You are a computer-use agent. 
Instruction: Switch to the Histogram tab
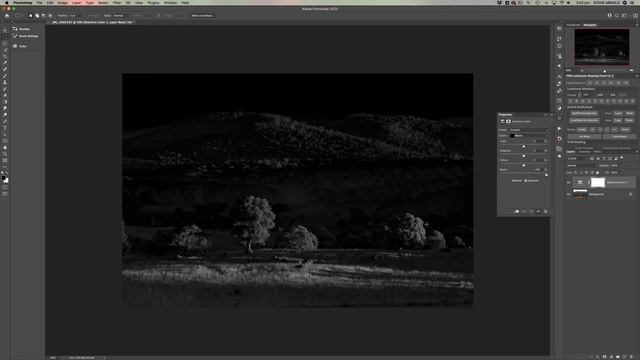[573, 25]
